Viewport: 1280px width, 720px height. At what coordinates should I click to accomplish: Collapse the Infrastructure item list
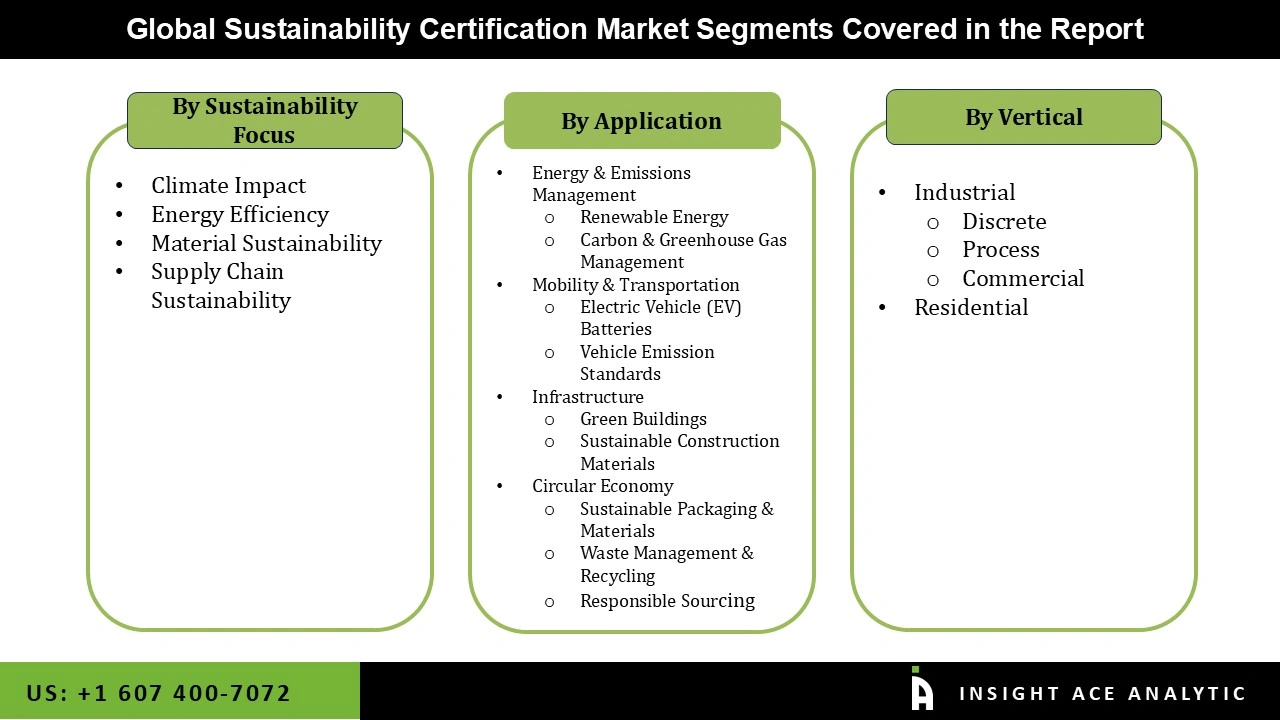pos(588,397)
